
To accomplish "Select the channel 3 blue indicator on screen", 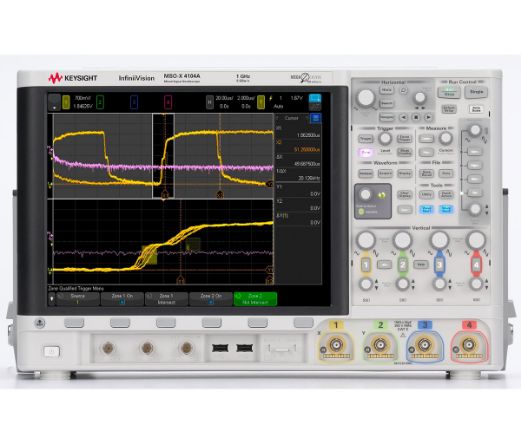I will click(x=134, y=102).
